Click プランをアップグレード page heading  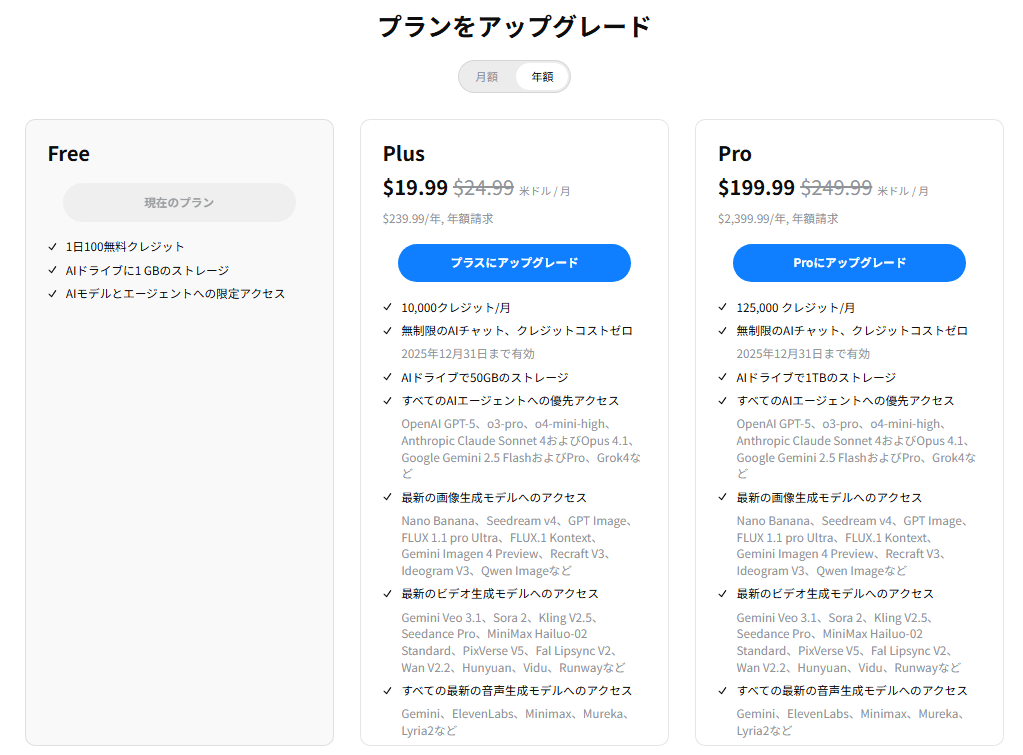(514, 27)
